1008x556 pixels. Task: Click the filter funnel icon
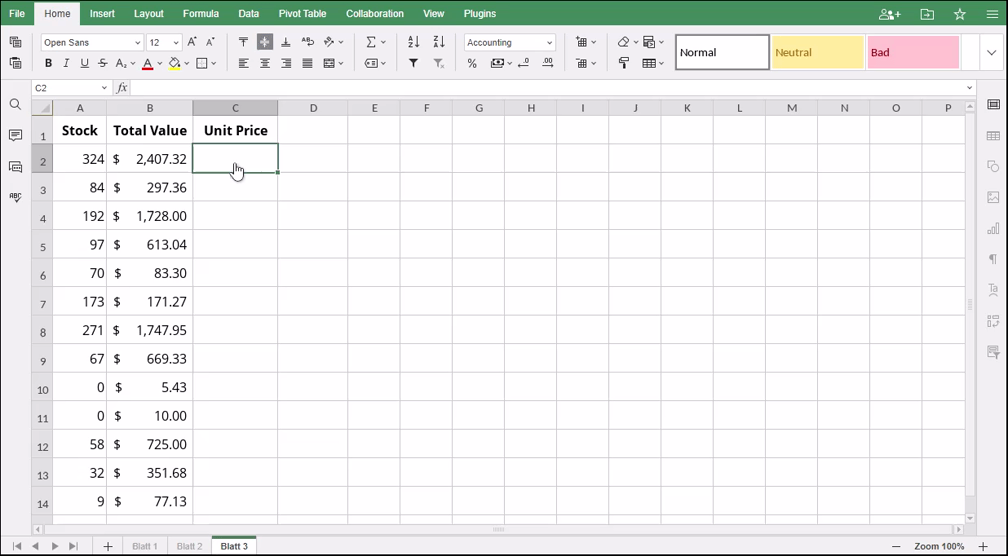point(414,63)
